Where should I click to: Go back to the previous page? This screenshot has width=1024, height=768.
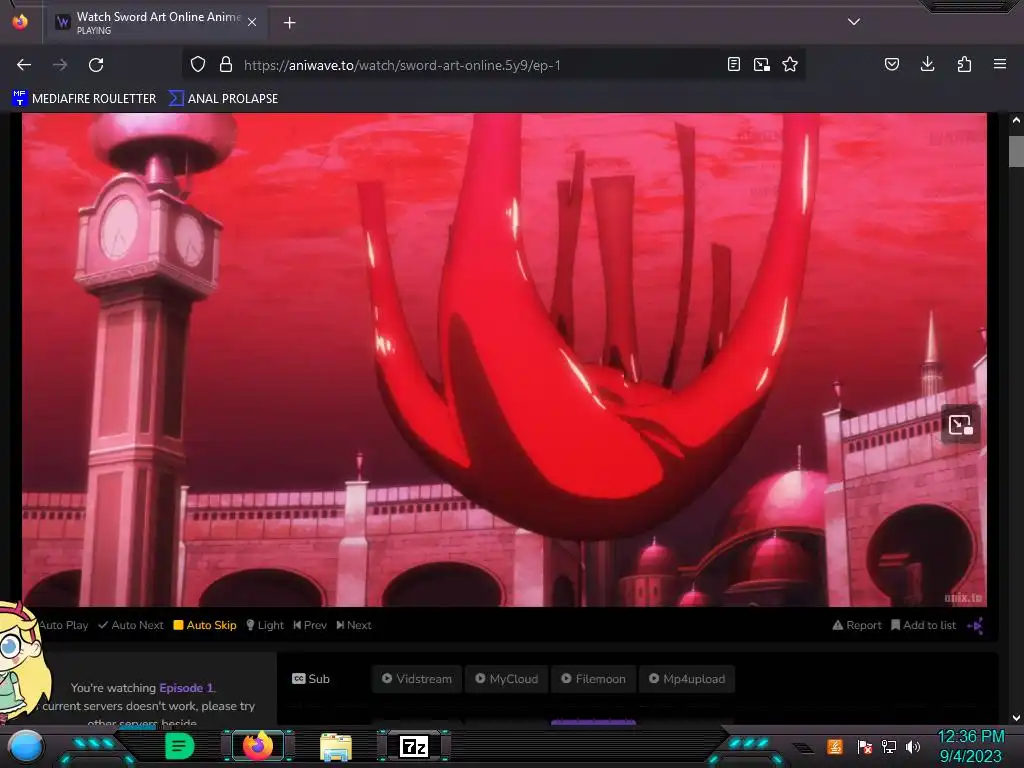coord(24,65)
